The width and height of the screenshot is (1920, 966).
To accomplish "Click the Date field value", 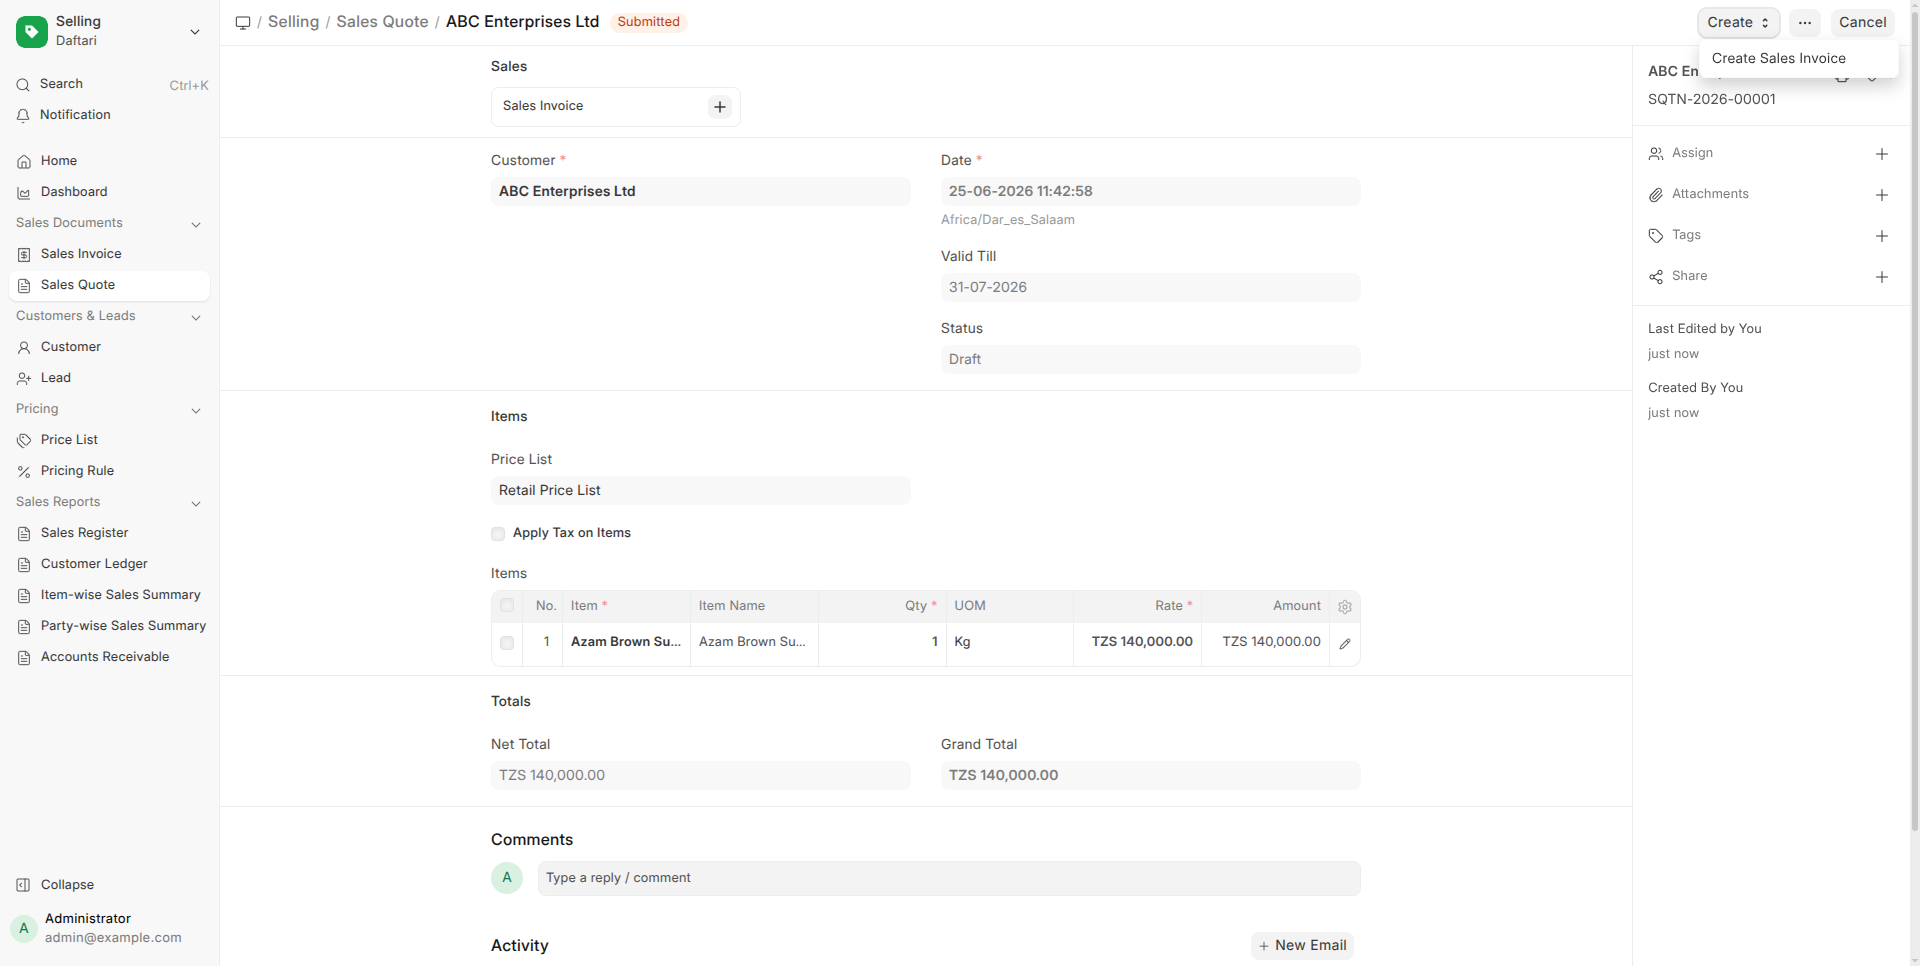I will tap(1150, 192).
